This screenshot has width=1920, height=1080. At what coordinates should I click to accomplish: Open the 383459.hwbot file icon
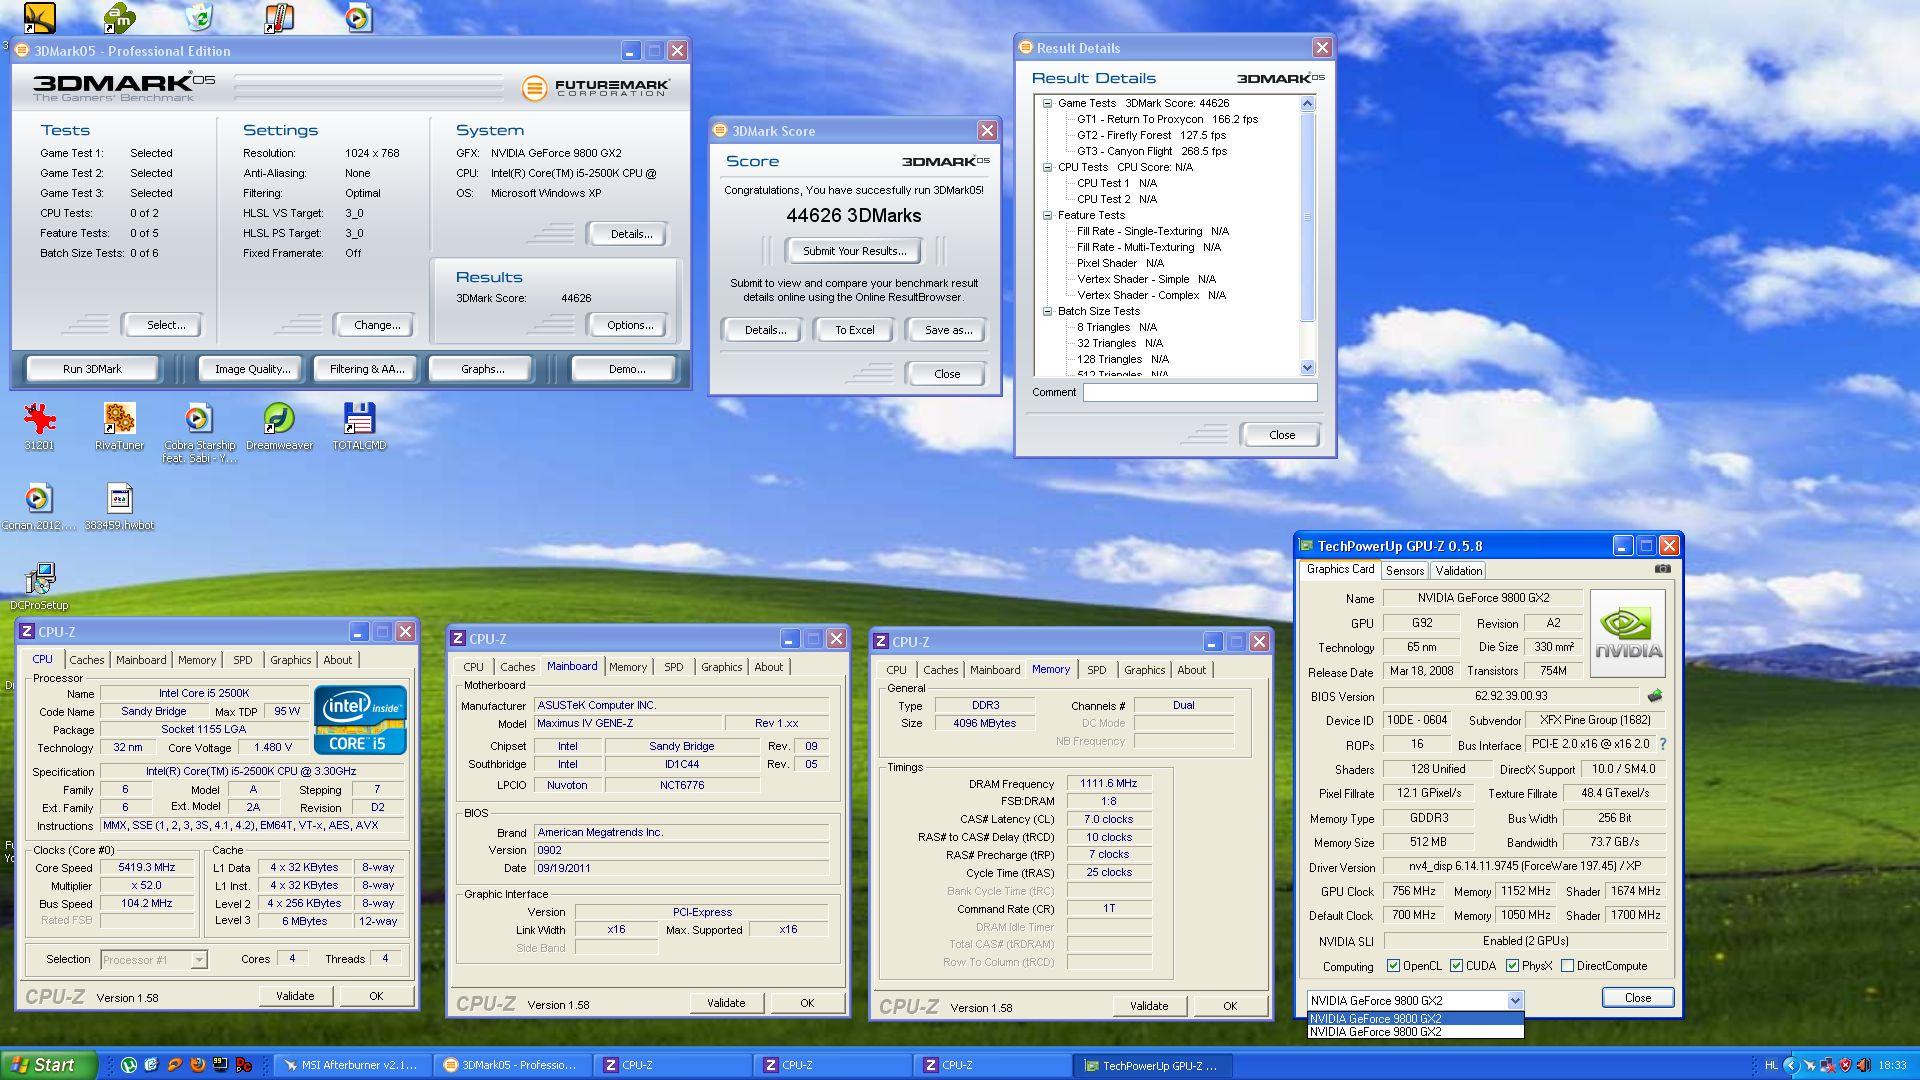[119, 500]
